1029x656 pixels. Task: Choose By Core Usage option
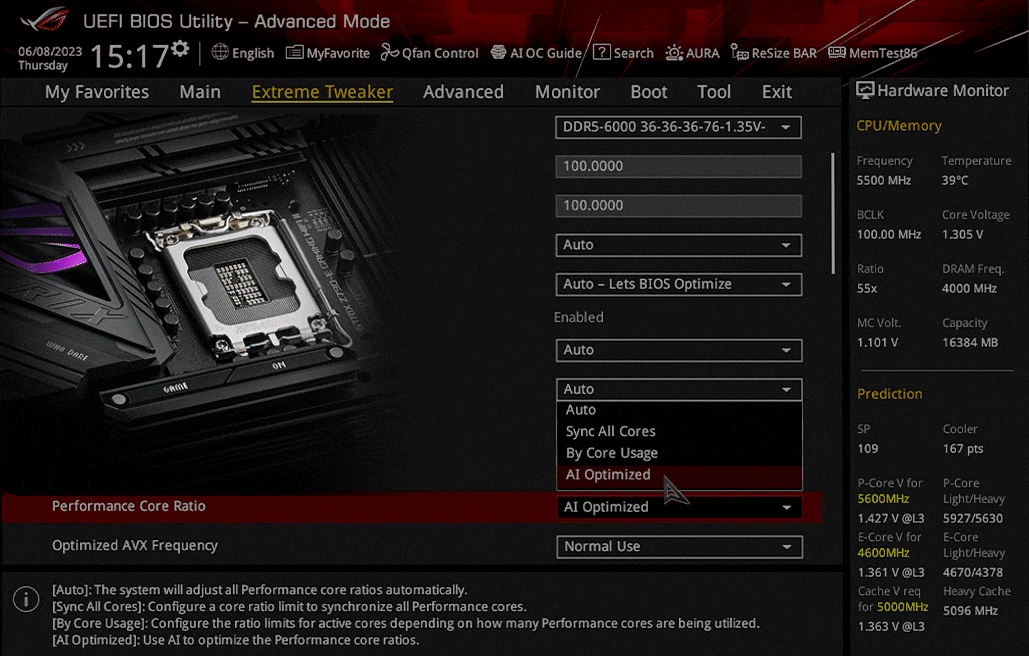coord(679,453)
